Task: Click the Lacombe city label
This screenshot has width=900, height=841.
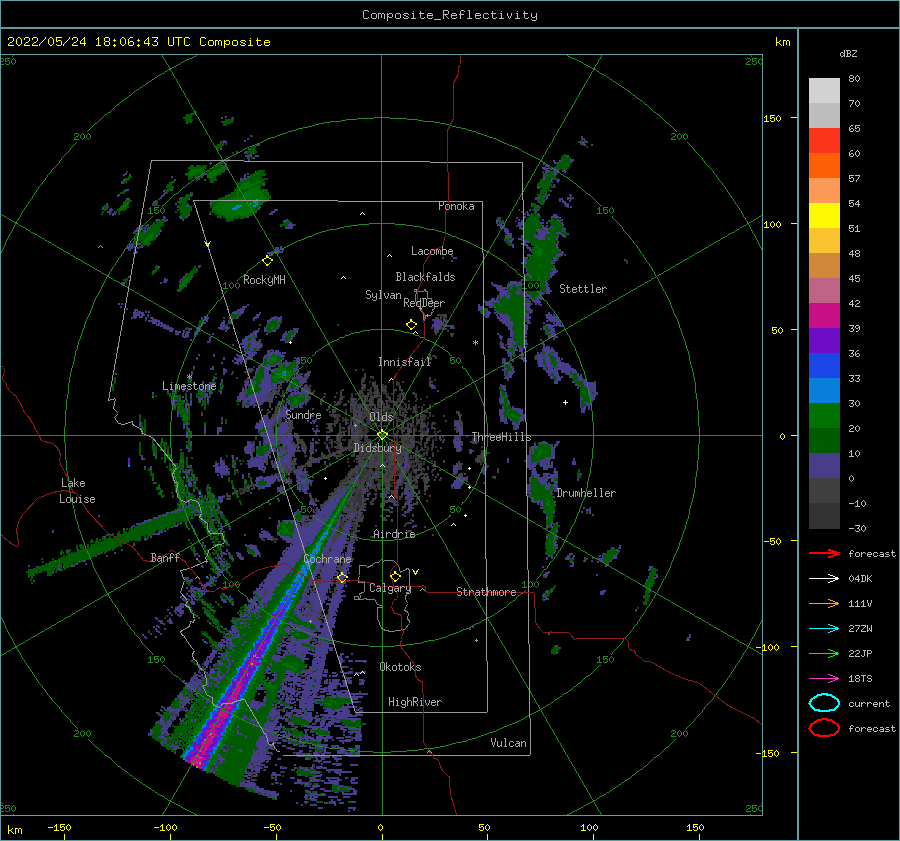Action: [432, 251]
